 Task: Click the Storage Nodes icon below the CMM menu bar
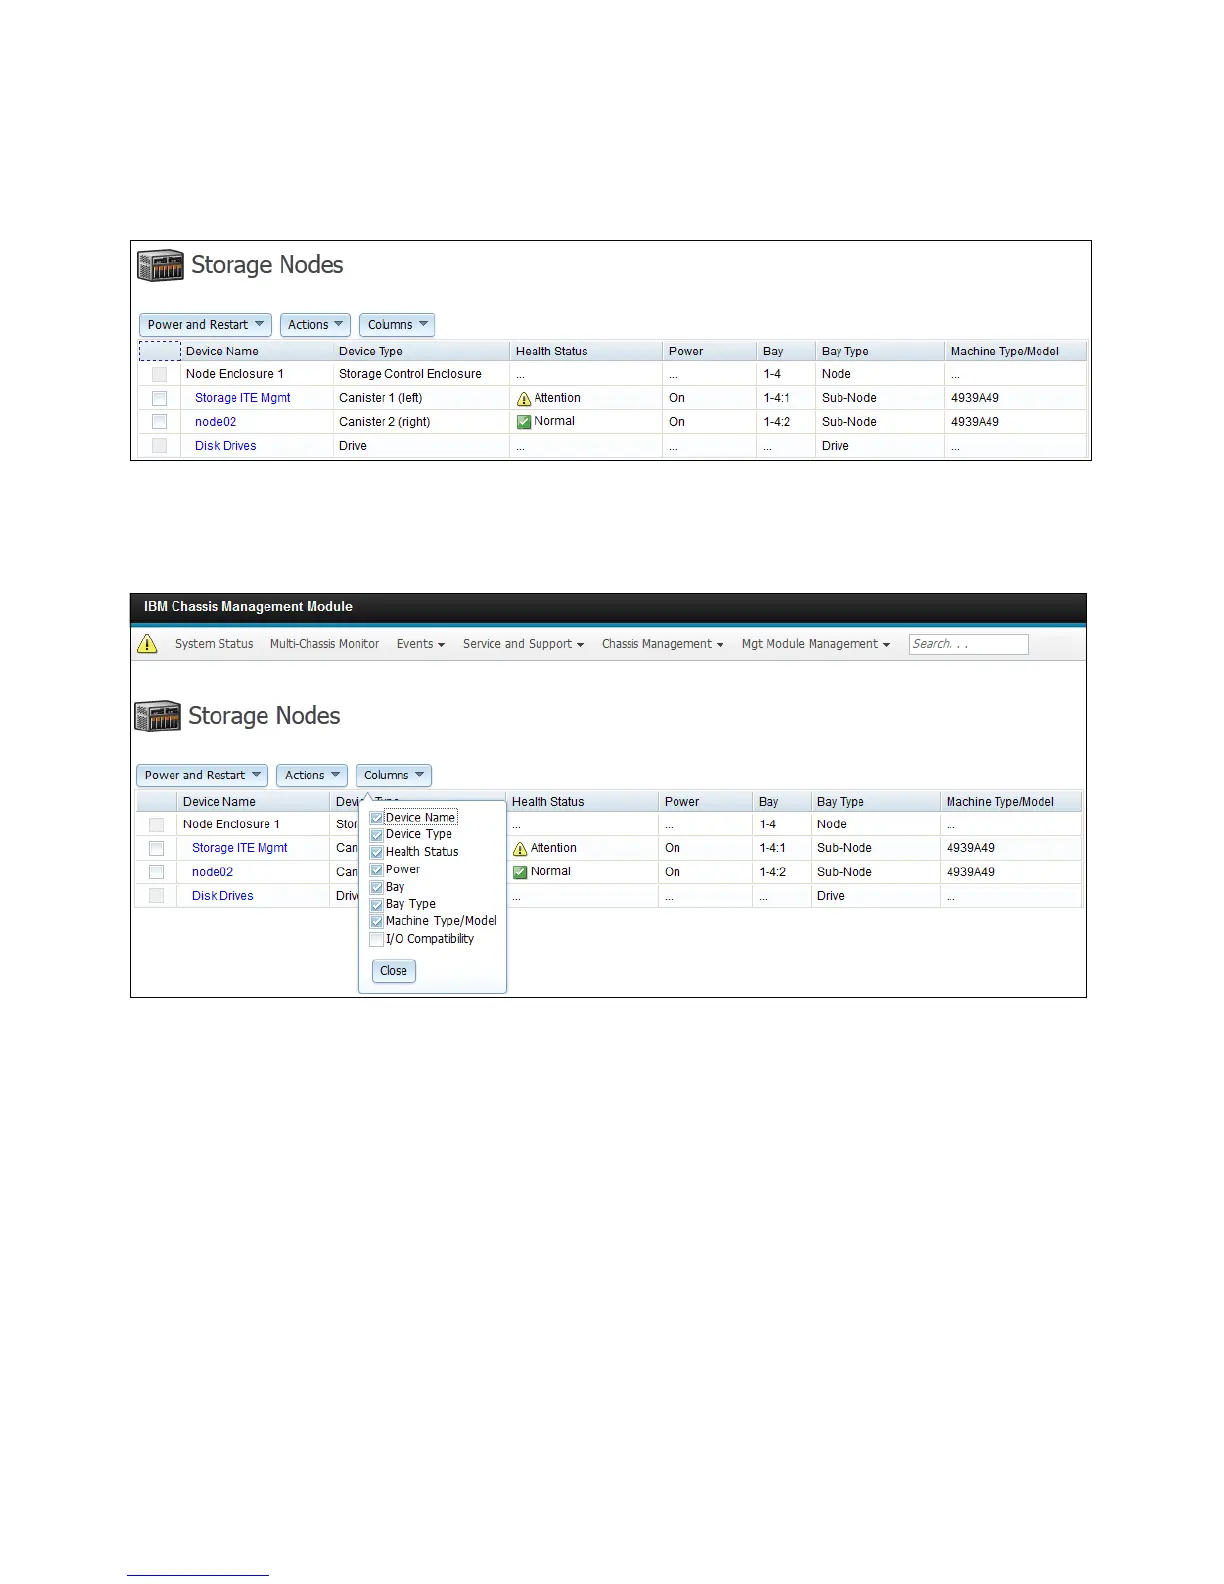click(157, 716)
